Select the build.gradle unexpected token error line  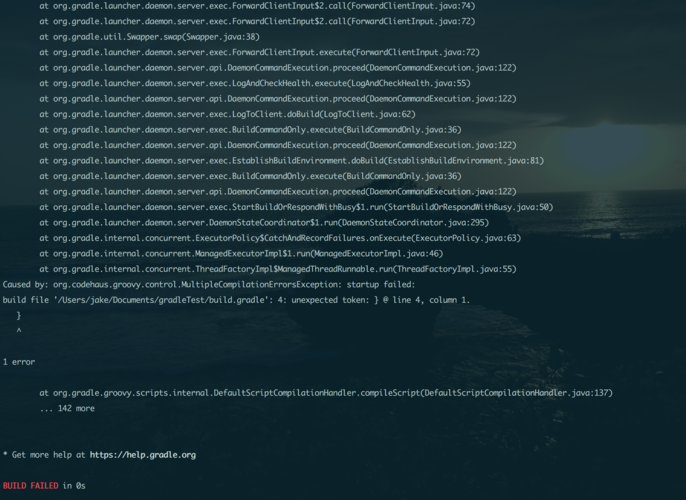(236, 300)
